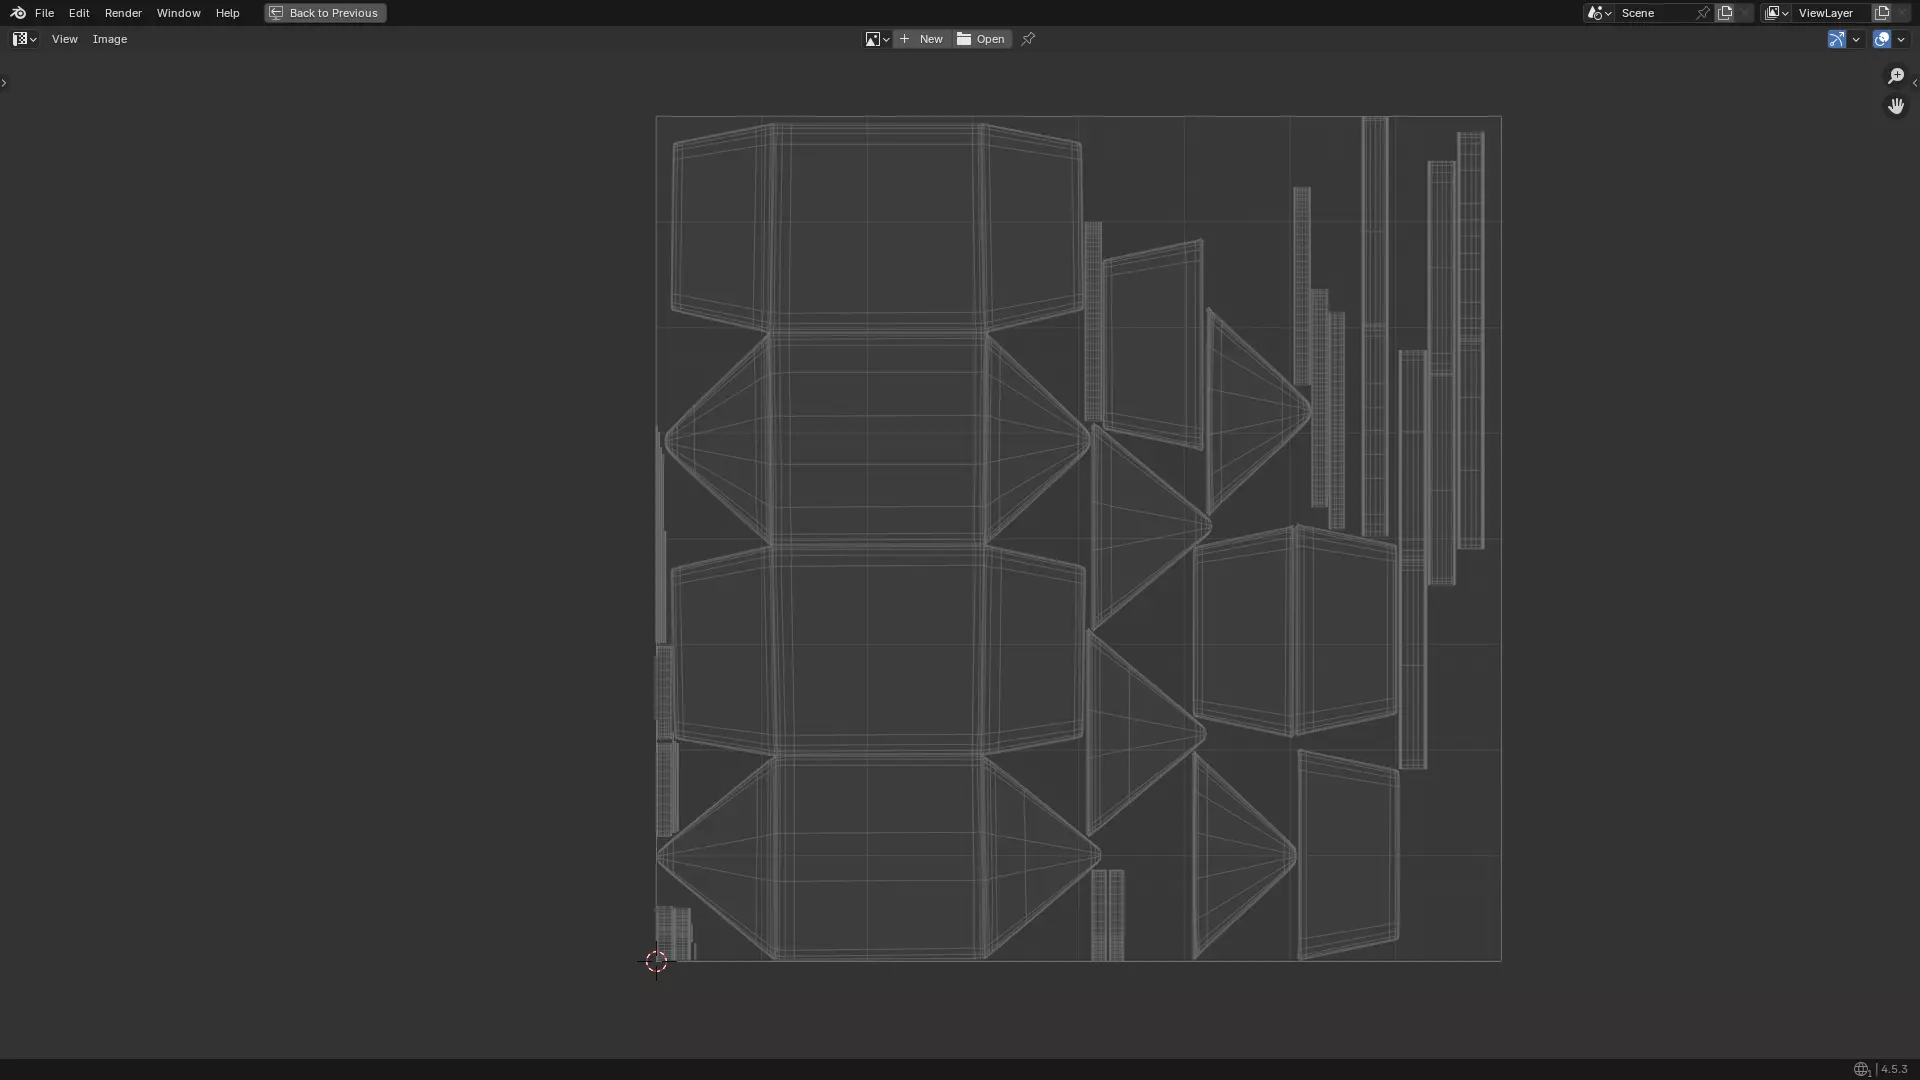Toggle the show overlays button
1920x1080 pixels.
1882,39
